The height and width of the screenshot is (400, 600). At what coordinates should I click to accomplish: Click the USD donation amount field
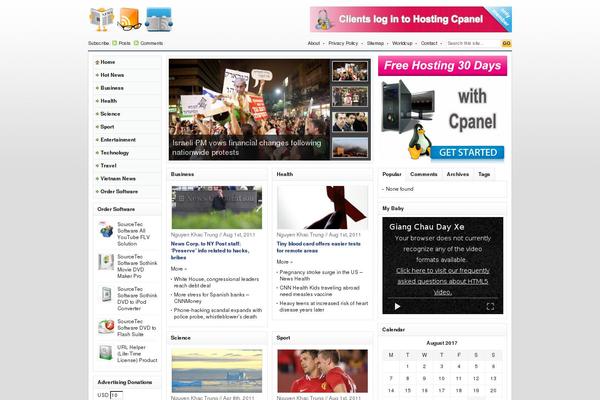[x=116, y=395]
